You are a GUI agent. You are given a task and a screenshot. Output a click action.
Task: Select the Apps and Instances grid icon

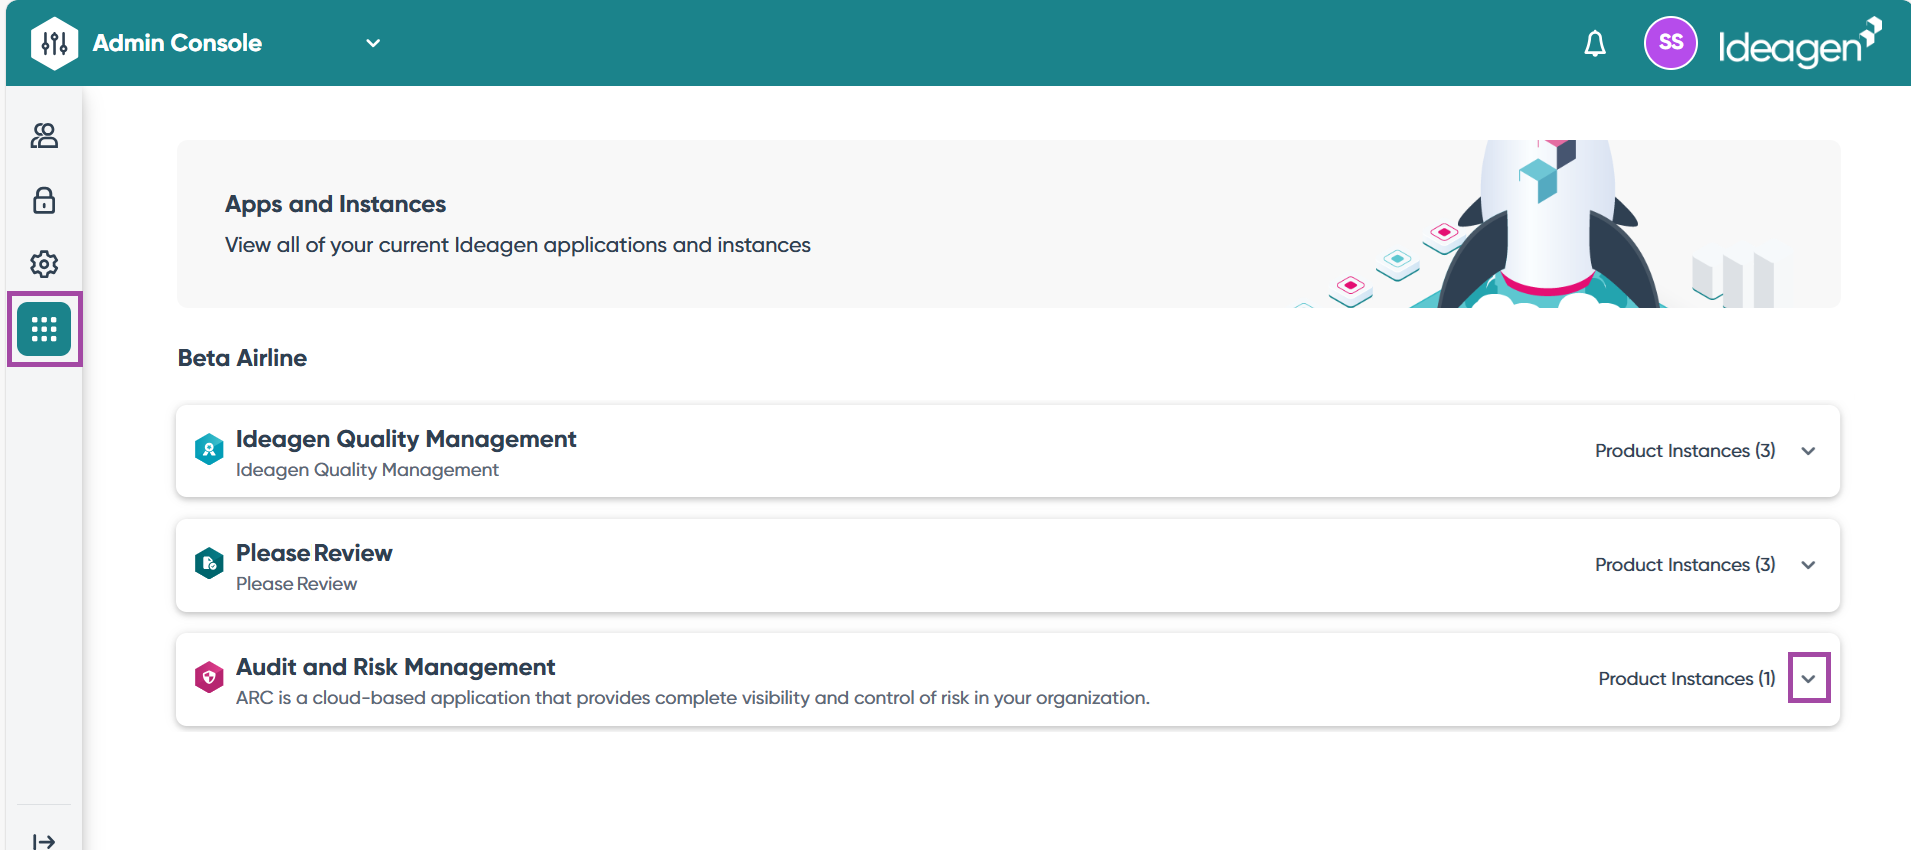coord(44,329)
